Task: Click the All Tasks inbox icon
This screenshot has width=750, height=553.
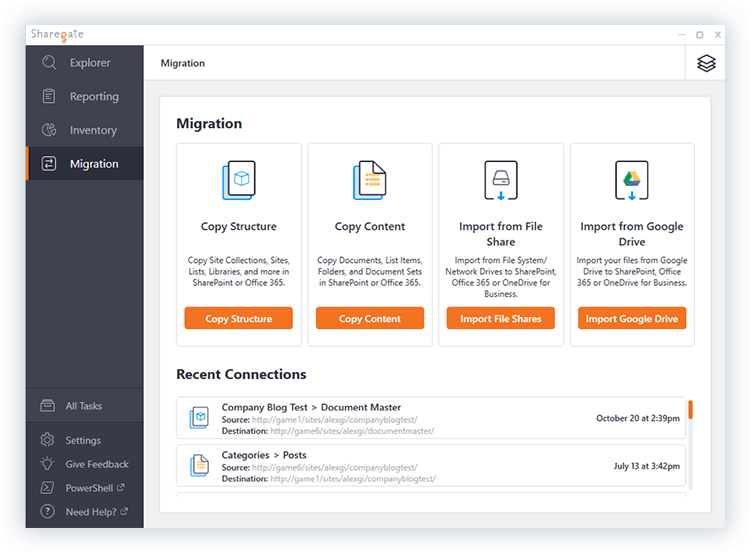Action: tap(47, 406)
